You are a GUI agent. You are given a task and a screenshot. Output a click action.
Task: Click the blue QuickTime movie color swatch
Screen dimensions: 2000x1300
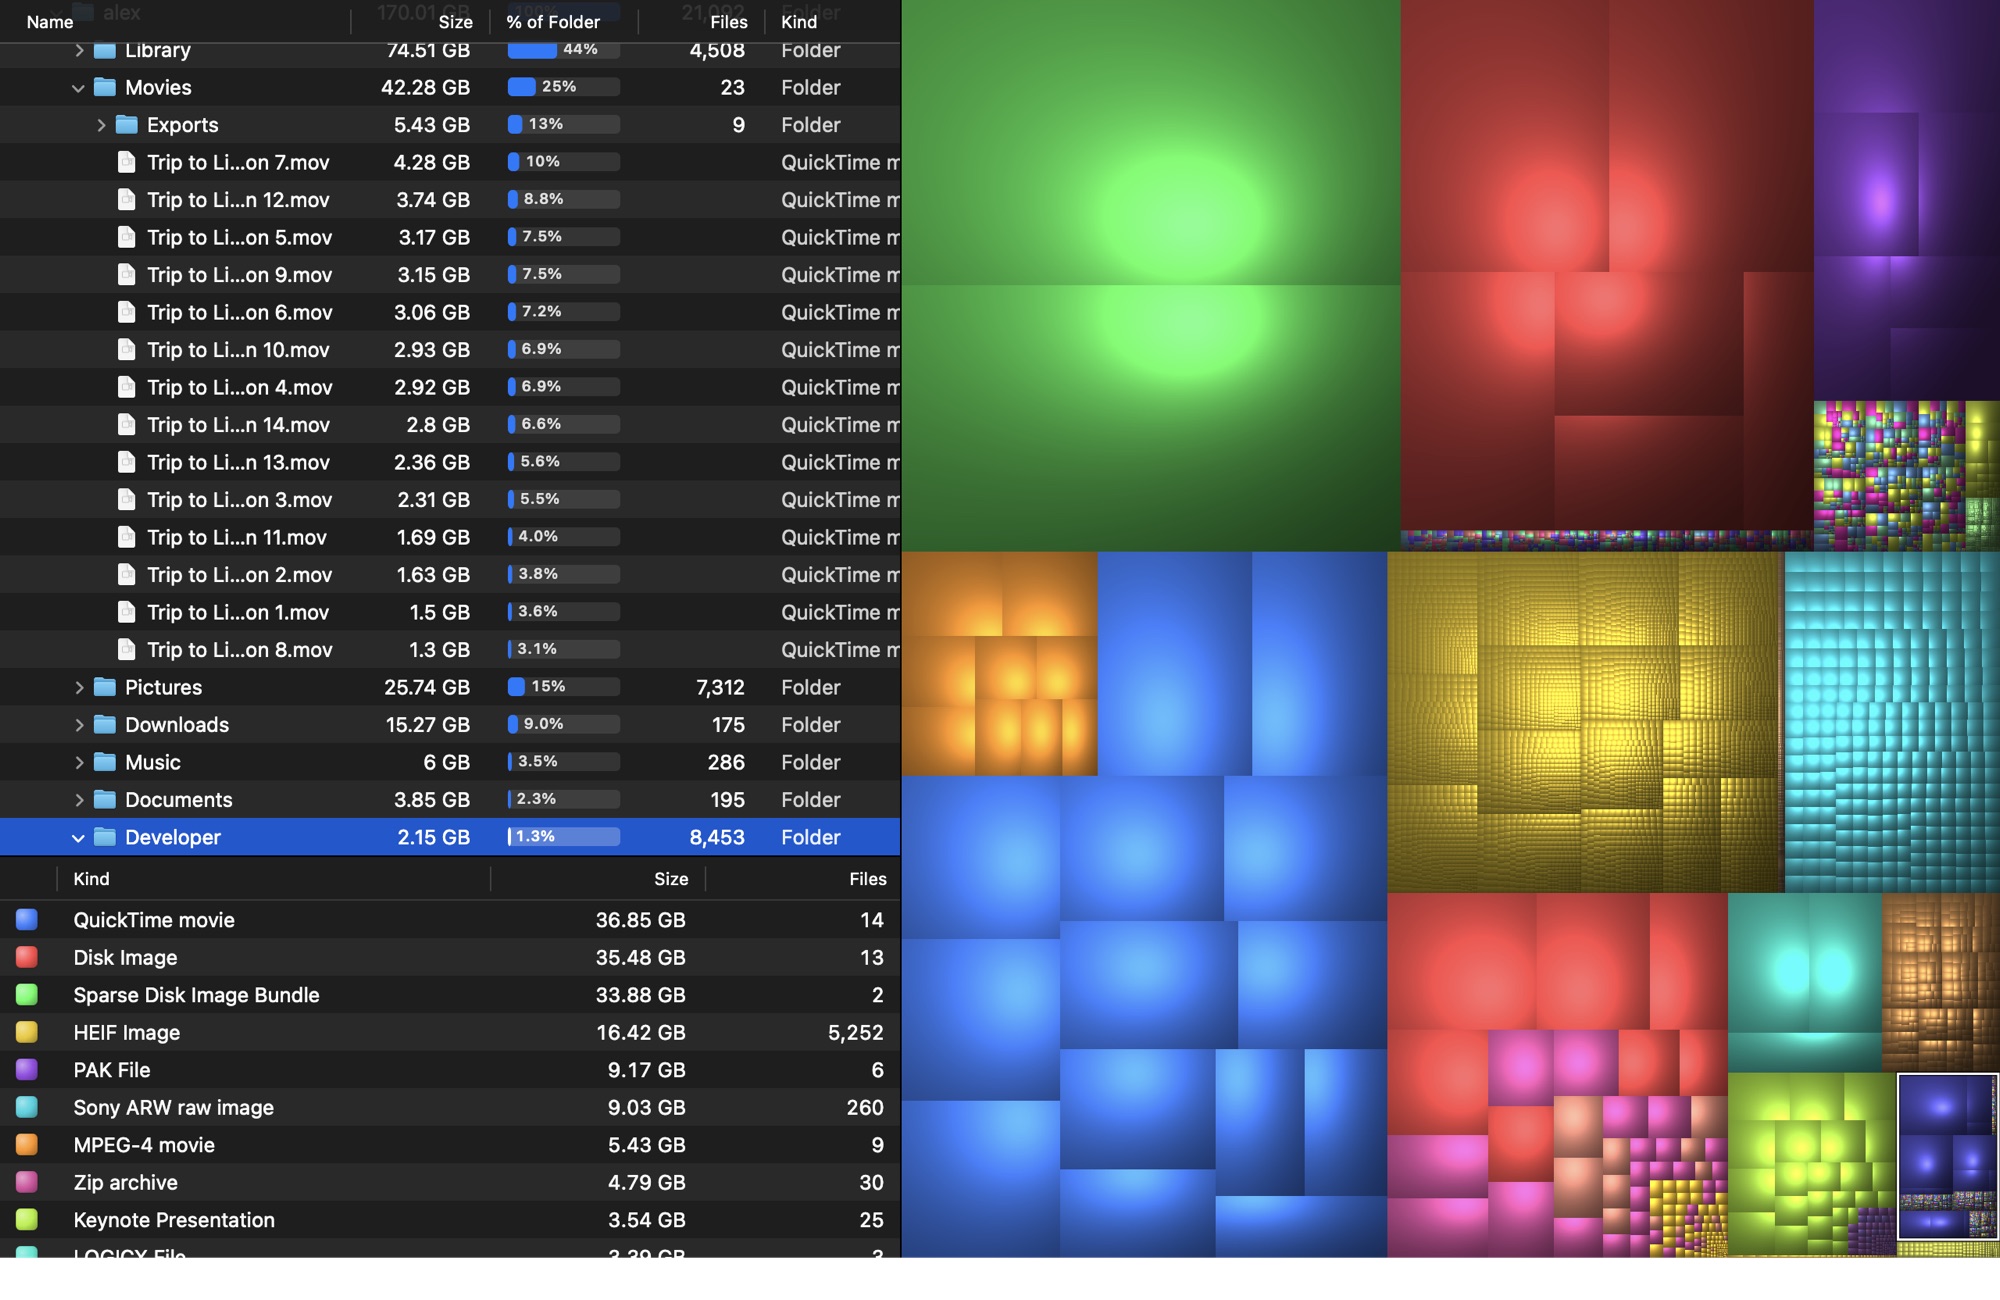coord(27,920)
